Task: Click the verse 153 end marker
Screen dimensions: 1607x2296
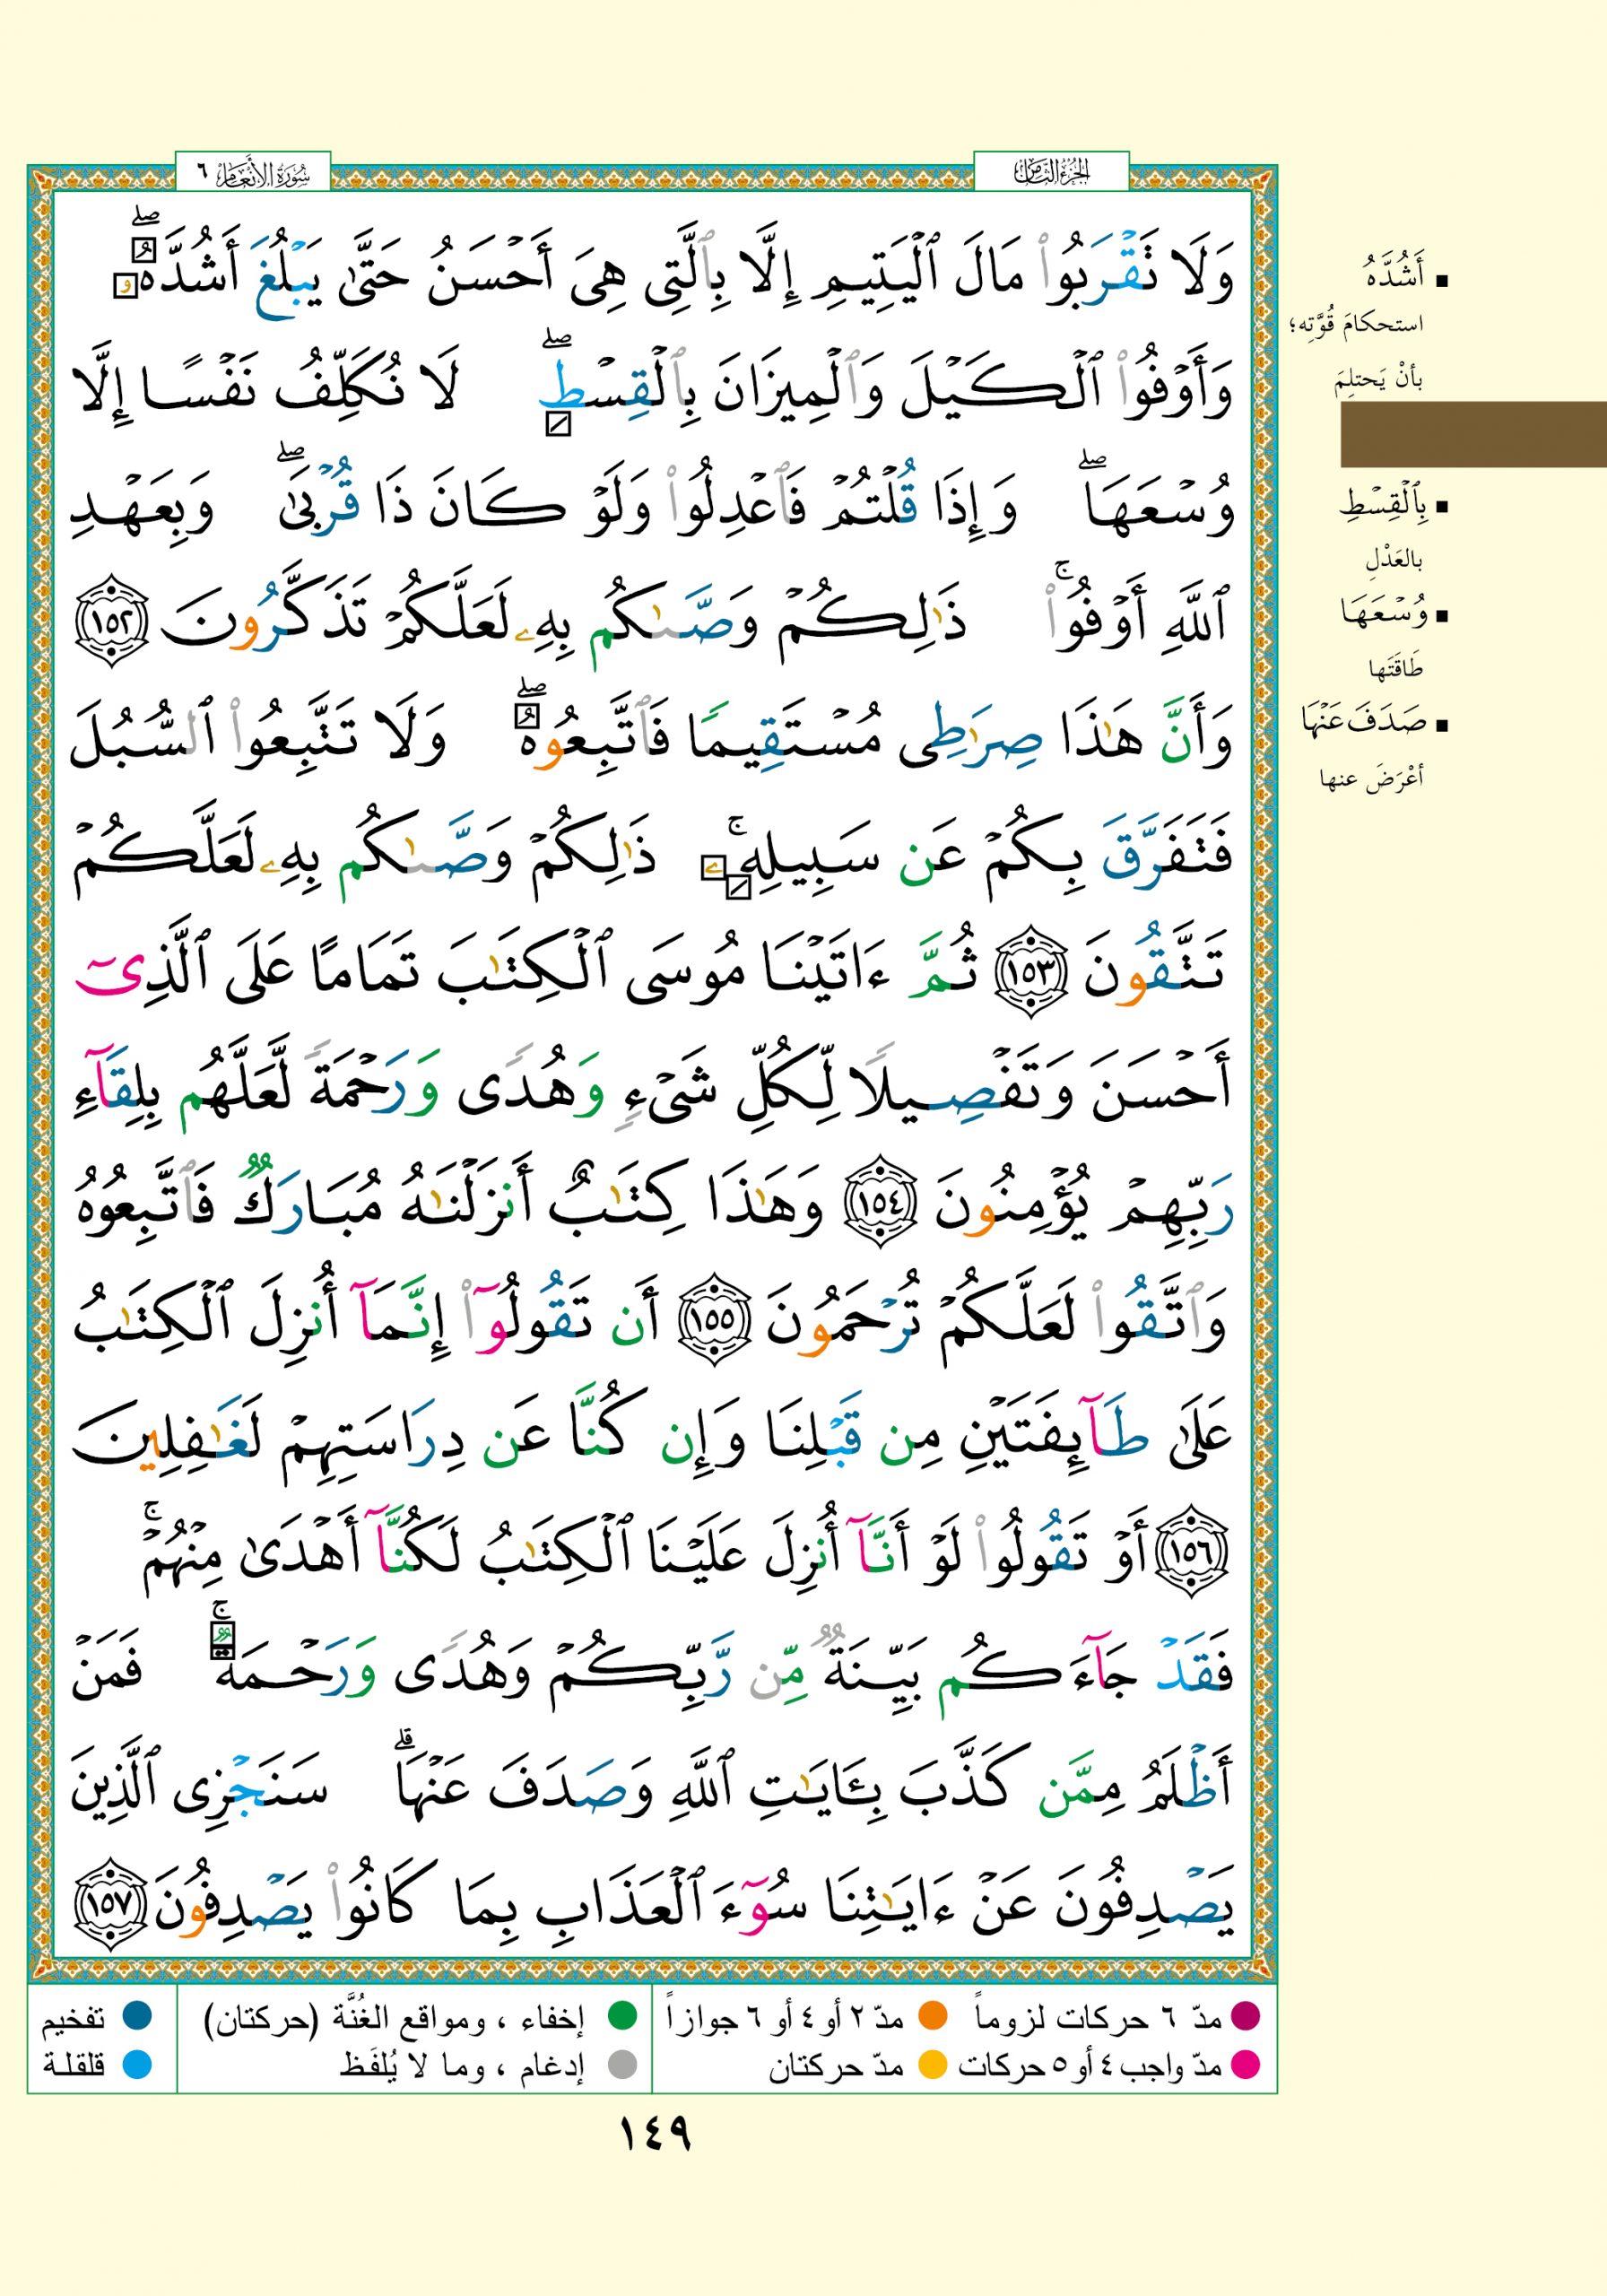Action: tap(1028, 970)
